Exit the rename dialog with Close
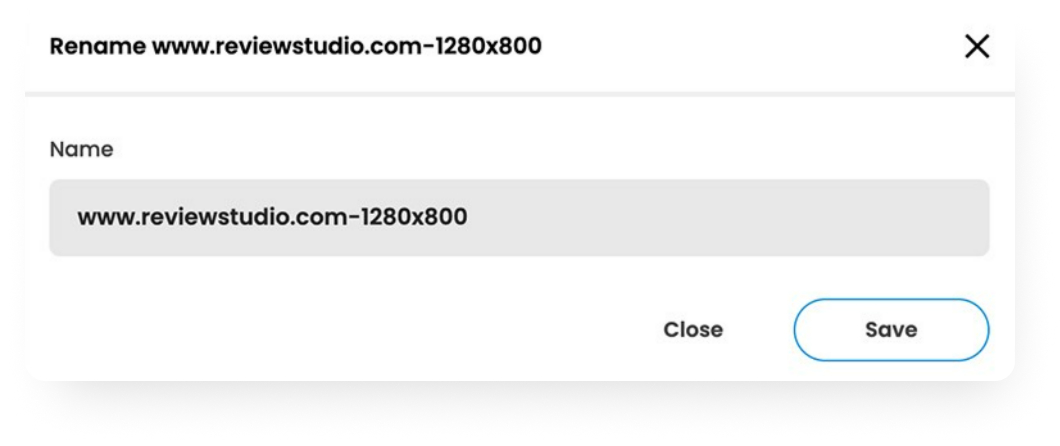This screenshot has width=1060, height=446. pos(693,329)
